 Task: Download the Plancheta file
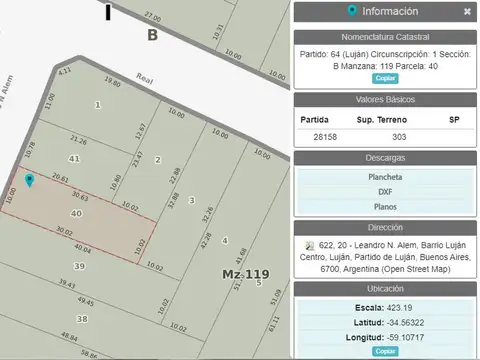[385, 177]
